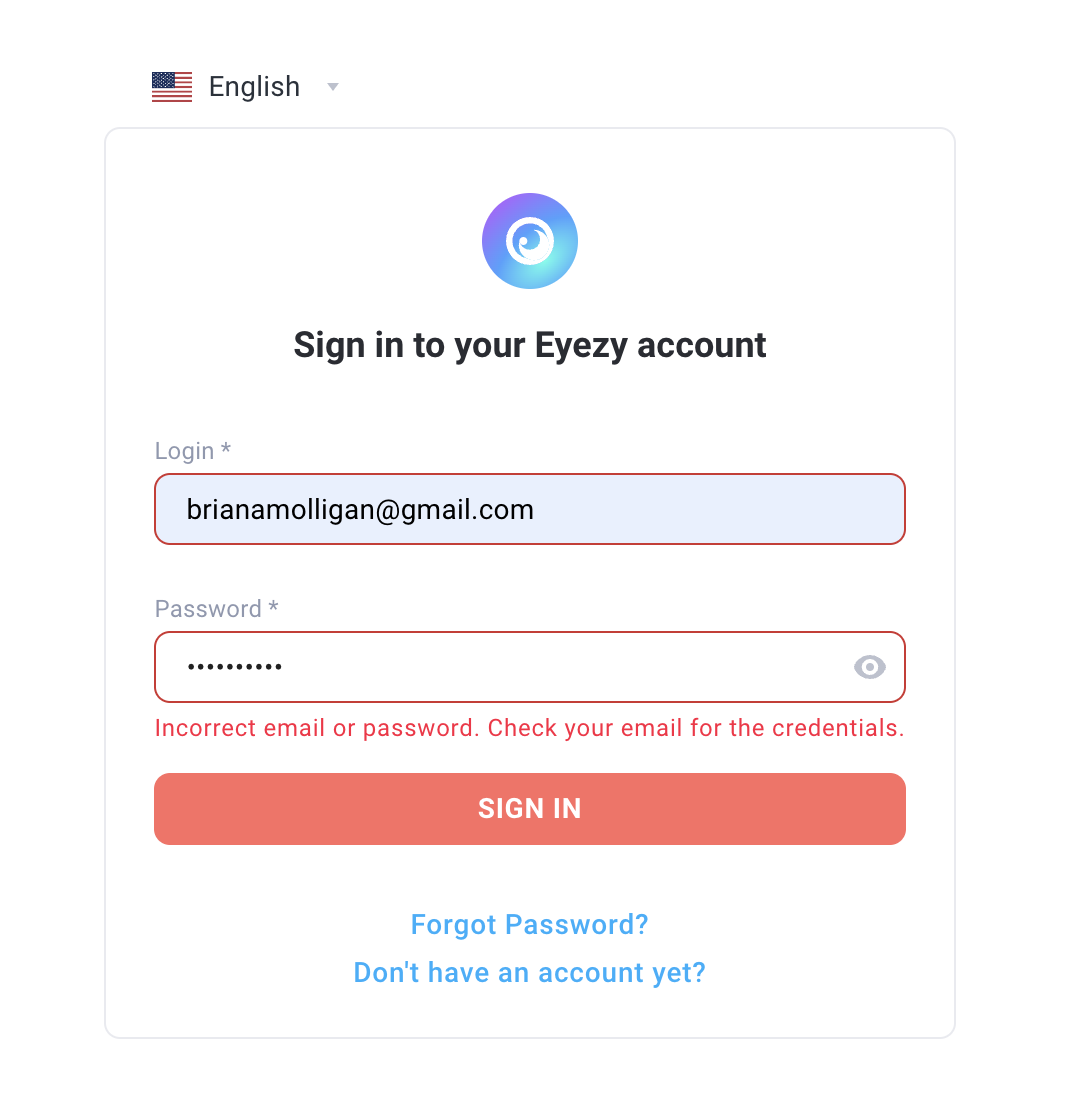The image size is (1068, 1096).
Task: Follow the Don't have an account yet? link
Action: pos(530,972)
